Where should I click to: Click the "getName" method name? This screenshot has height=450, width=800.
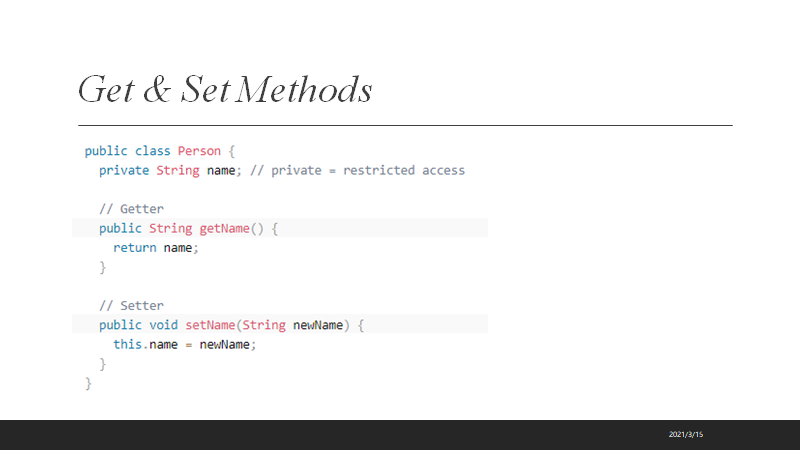[224, 229]
